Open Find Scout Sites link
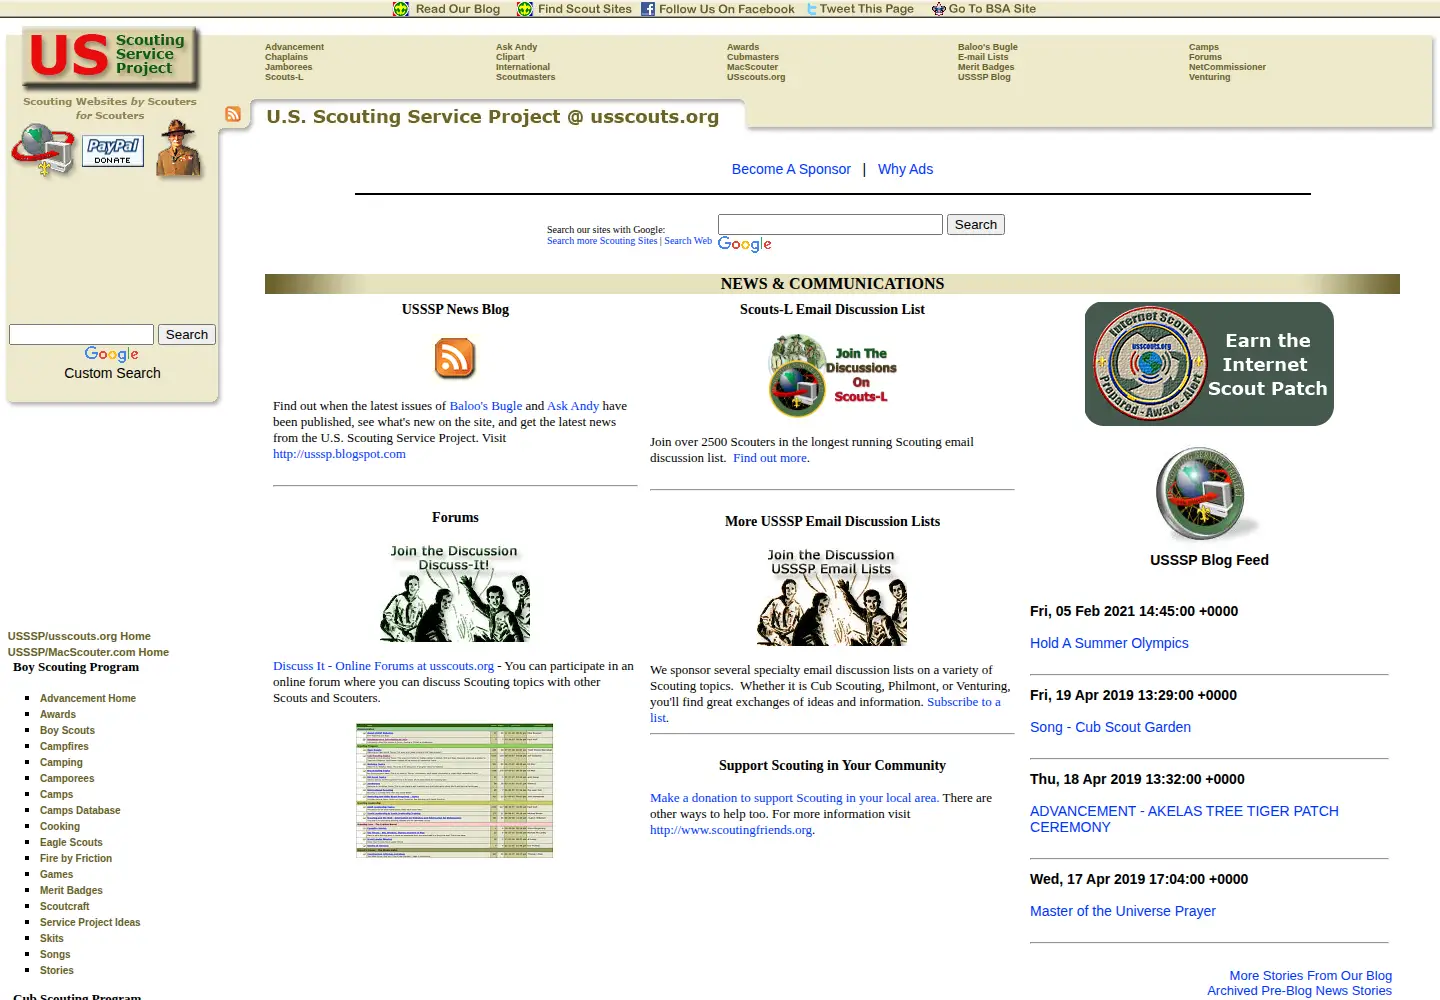The width and height of the screenshot is (1440, 1000). coord(585,9)
